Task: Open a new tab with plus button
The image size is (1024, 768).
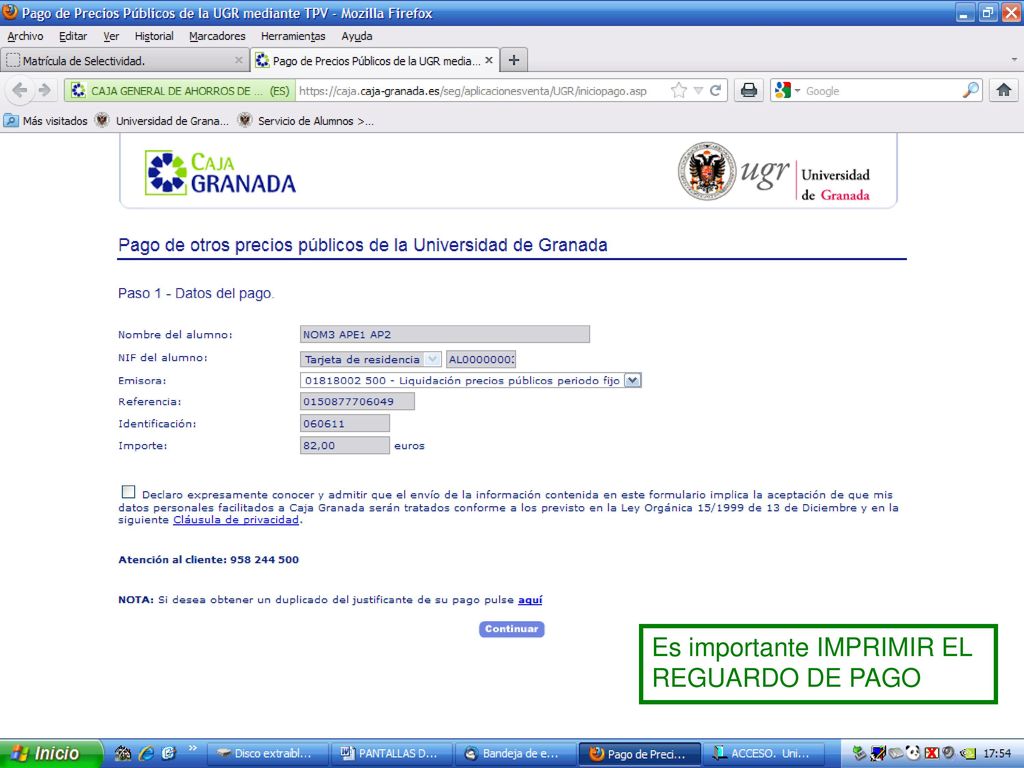Action: pyautogui.click(x=514, y=60)
